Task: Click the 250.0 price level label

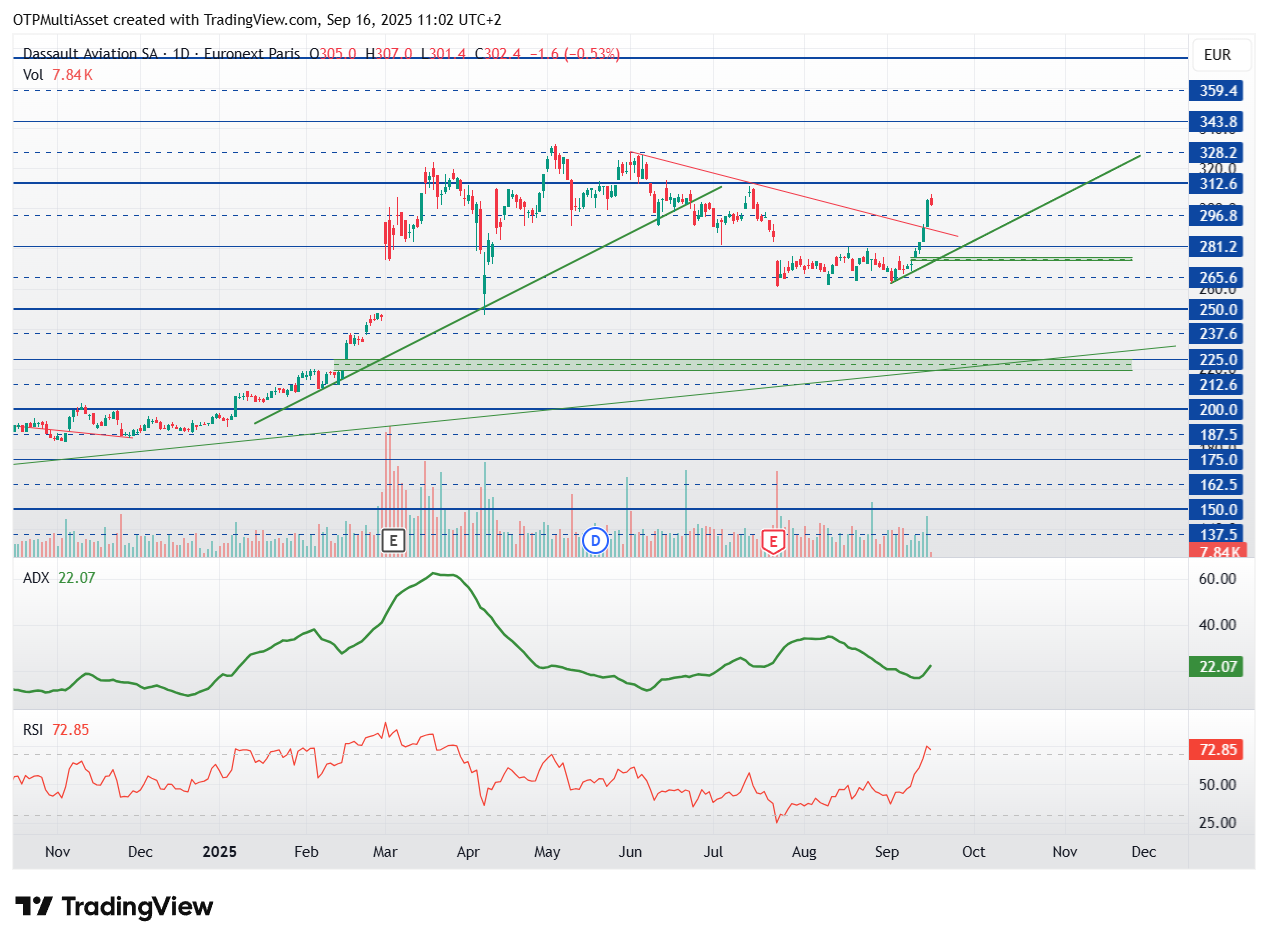Action: click(x=1215, y=310)
